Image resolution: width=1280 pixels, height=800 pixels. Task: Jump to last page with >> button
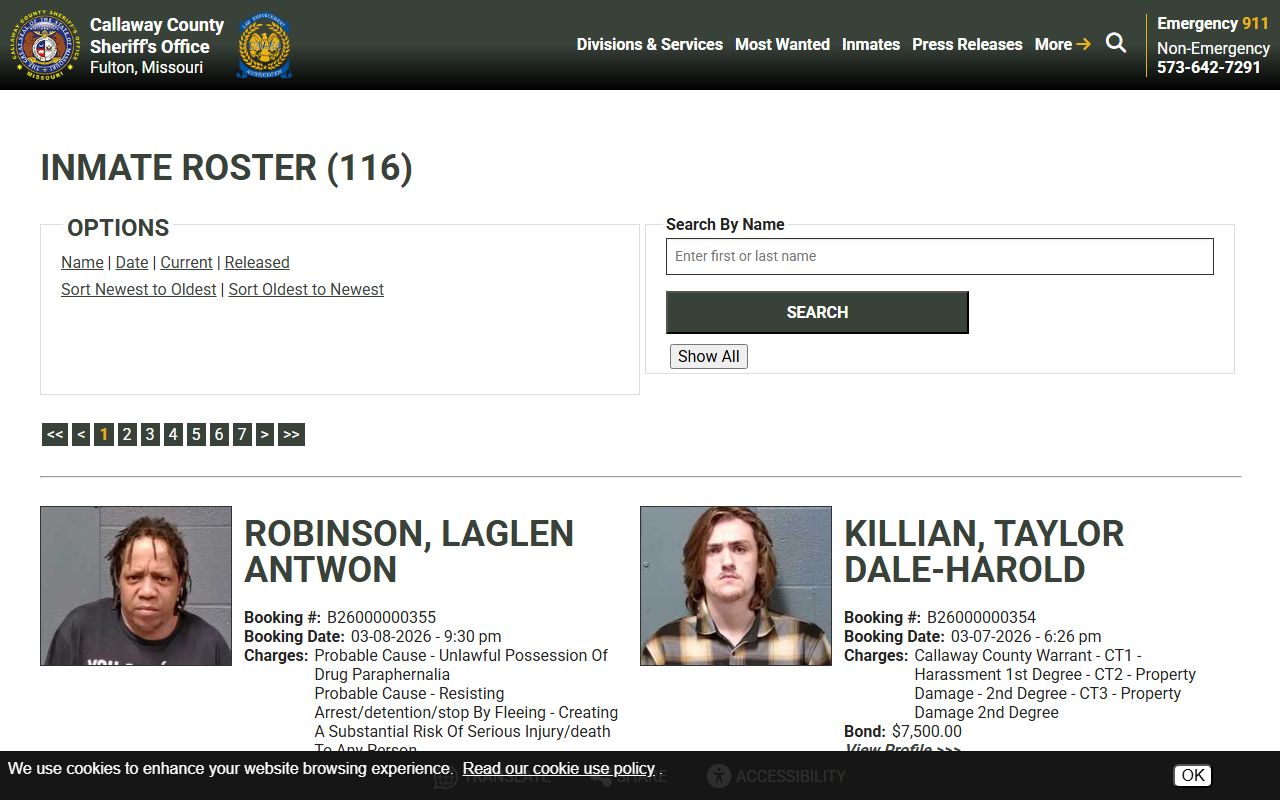[x=291, y=434]
